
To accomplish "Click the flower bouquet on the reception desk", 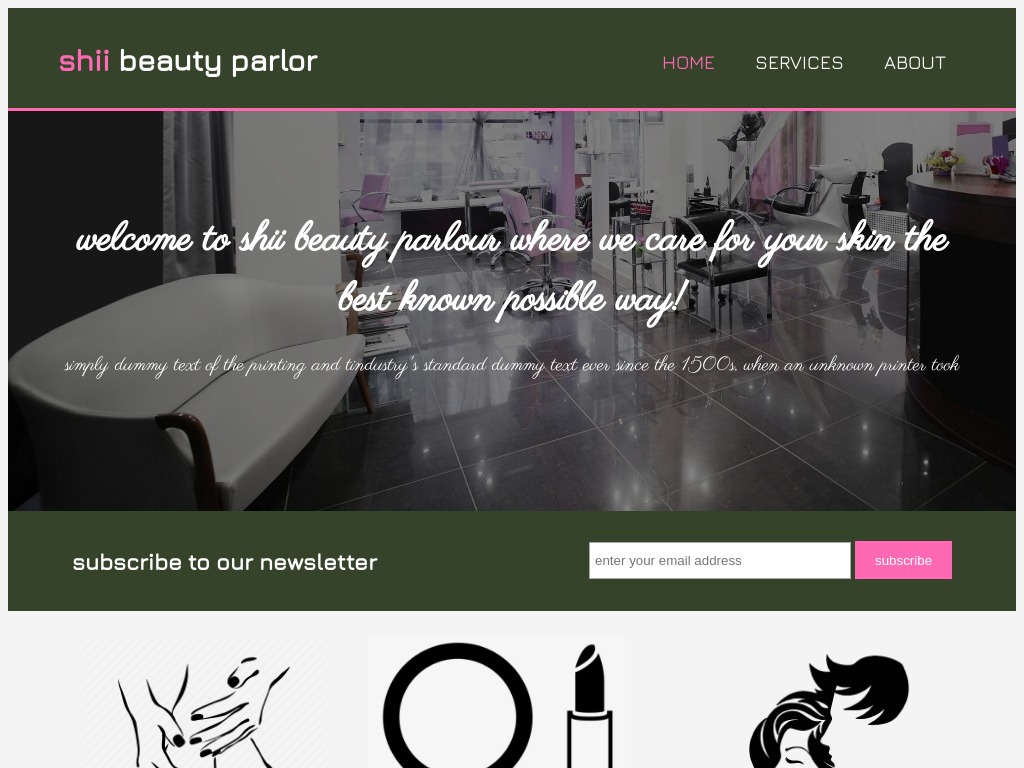I will point(943,161).
